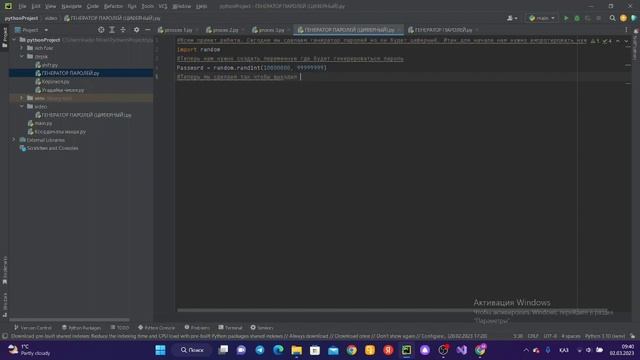Open the File menu
The image size is (640, 360).
[x=22, y=6]
